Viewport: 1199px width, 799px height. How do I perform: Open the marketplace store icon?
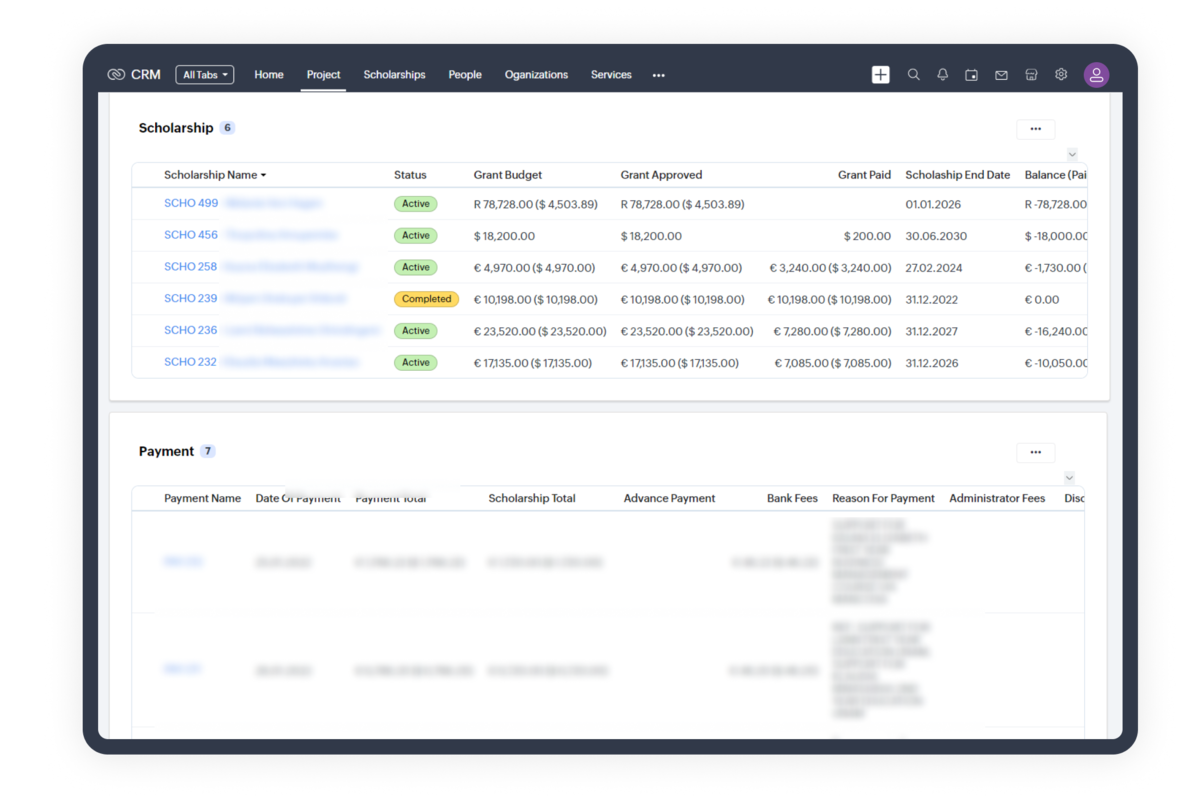coord(1031,75)
